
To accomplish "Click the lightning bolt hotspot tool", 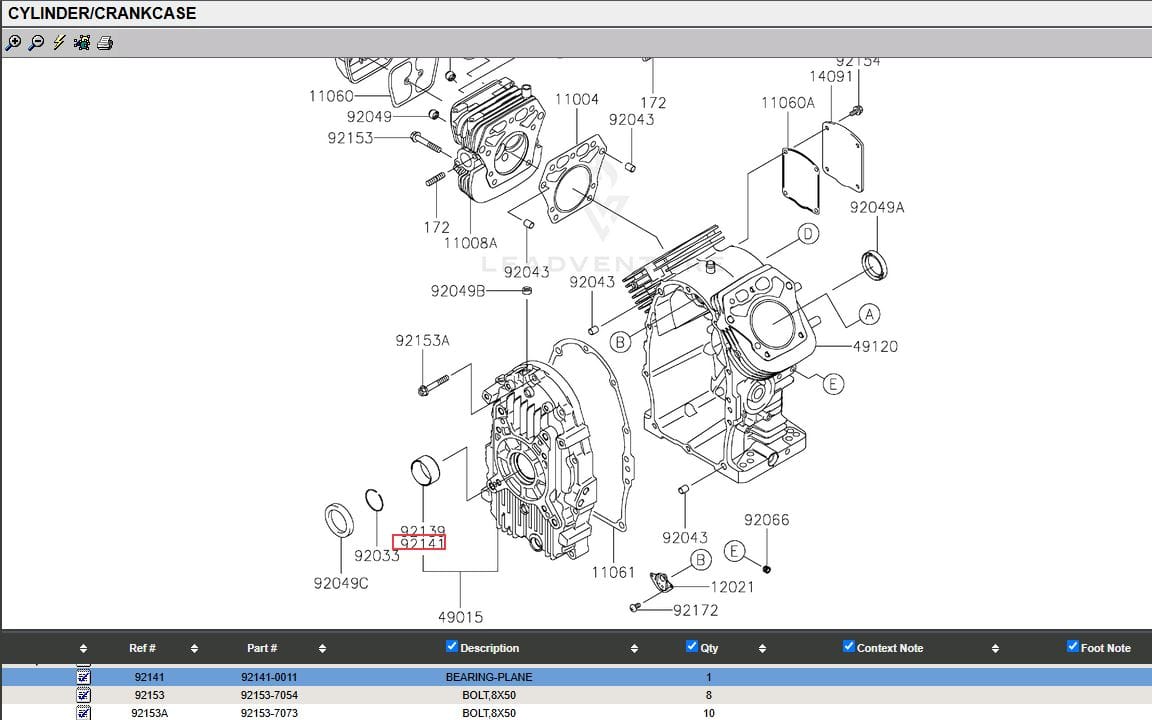I will 57,43.
